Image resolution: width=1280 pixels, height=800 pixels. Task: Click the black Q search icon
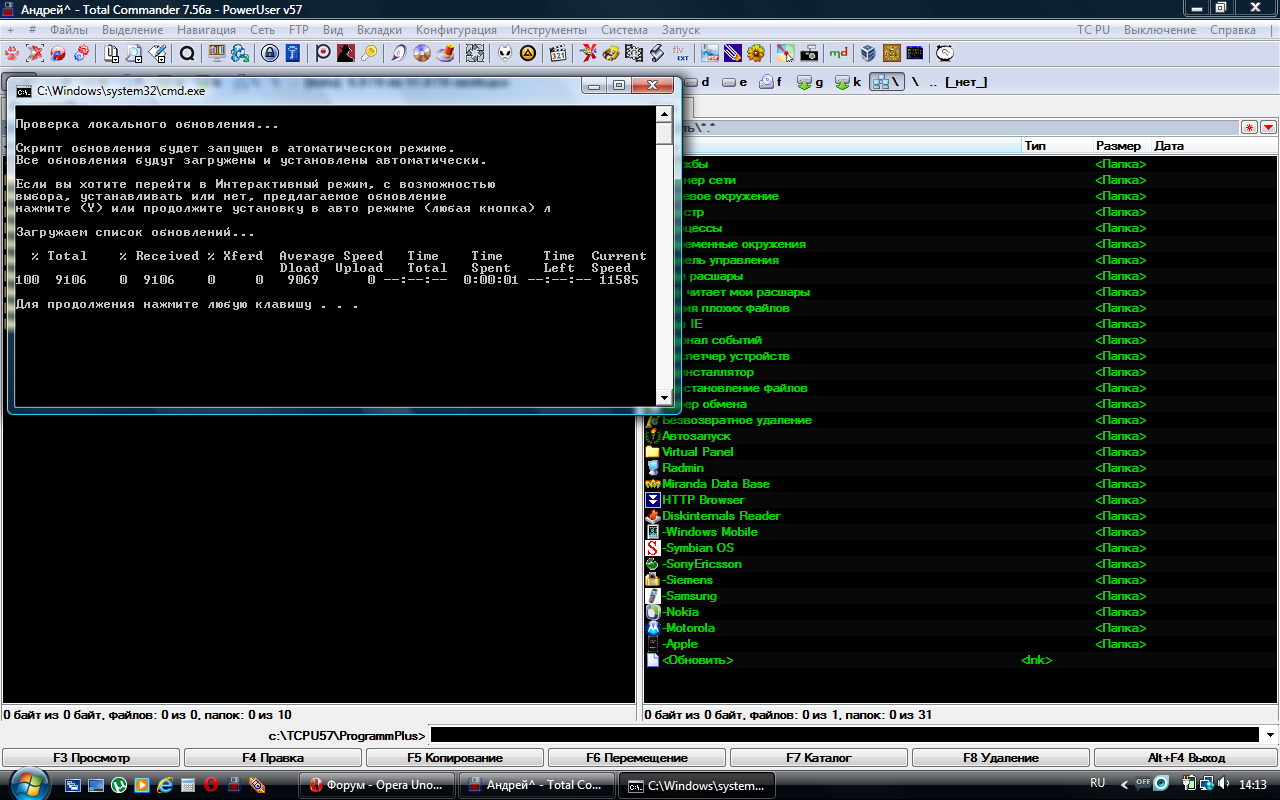(x=187, y=53)
